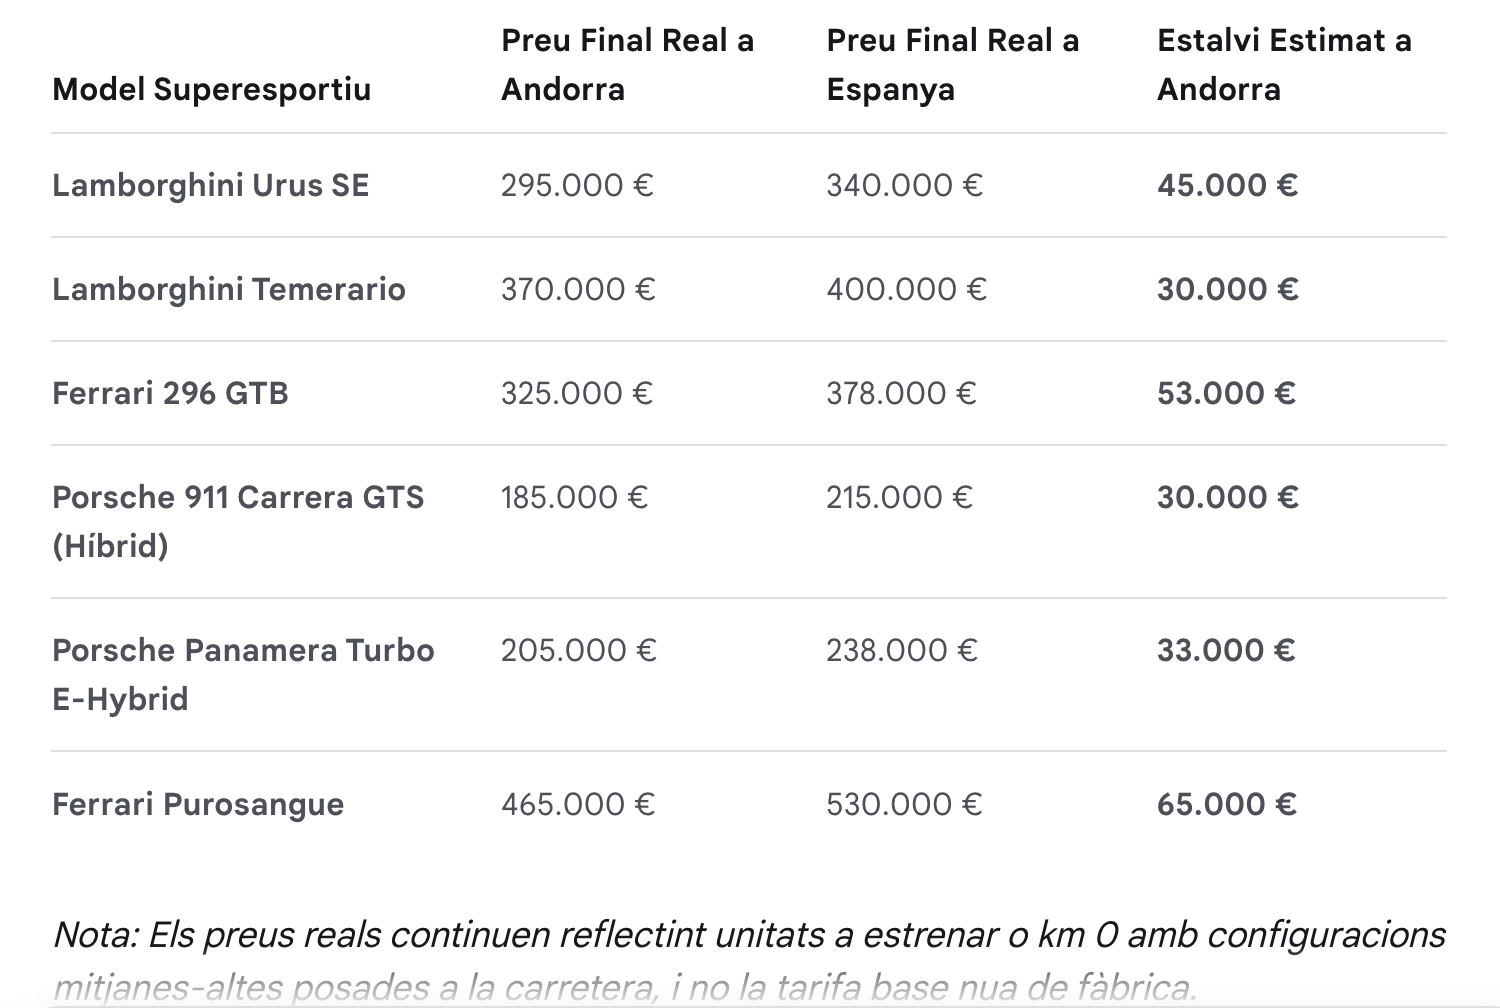The image size is (1500, 1008).
Task: Select the Lamborghini Urus SE row label
Action: (210, 185)
